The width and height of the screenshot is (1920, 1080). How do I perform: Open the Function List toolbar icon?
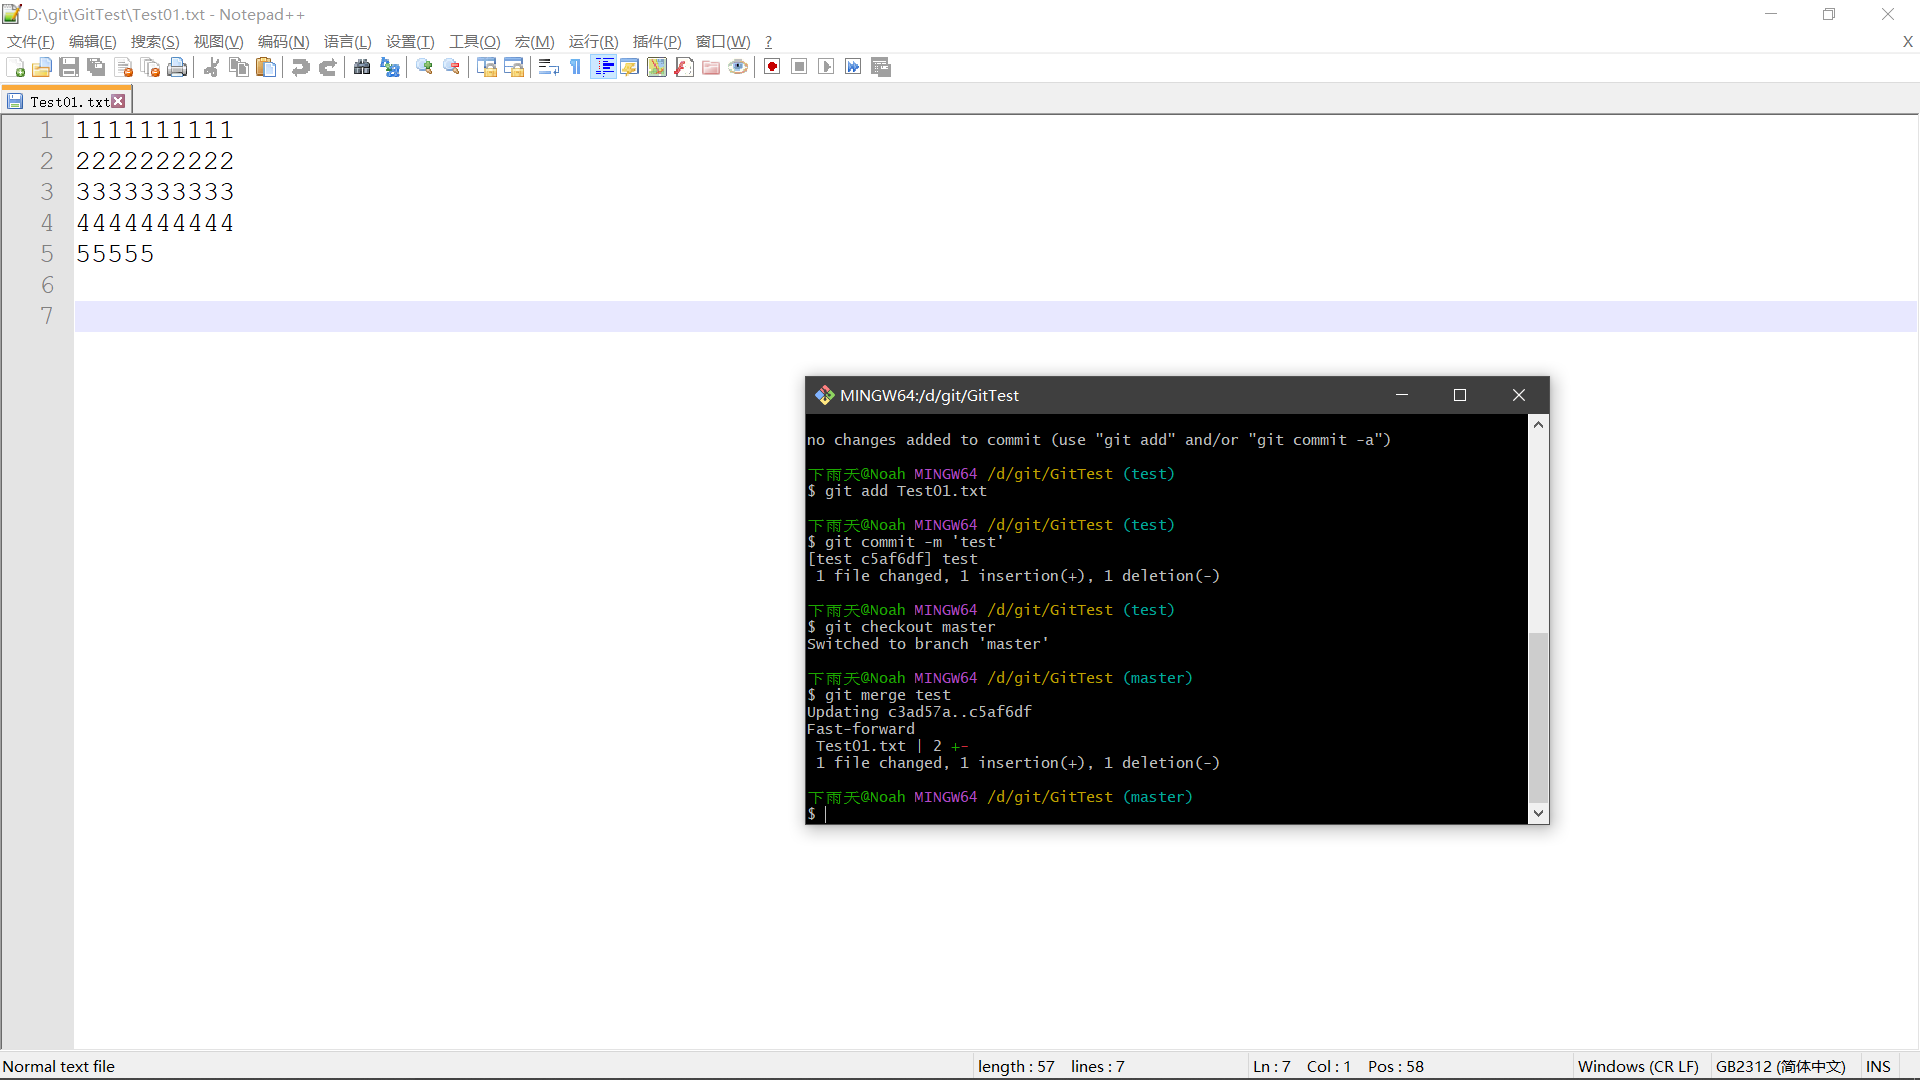683,67
